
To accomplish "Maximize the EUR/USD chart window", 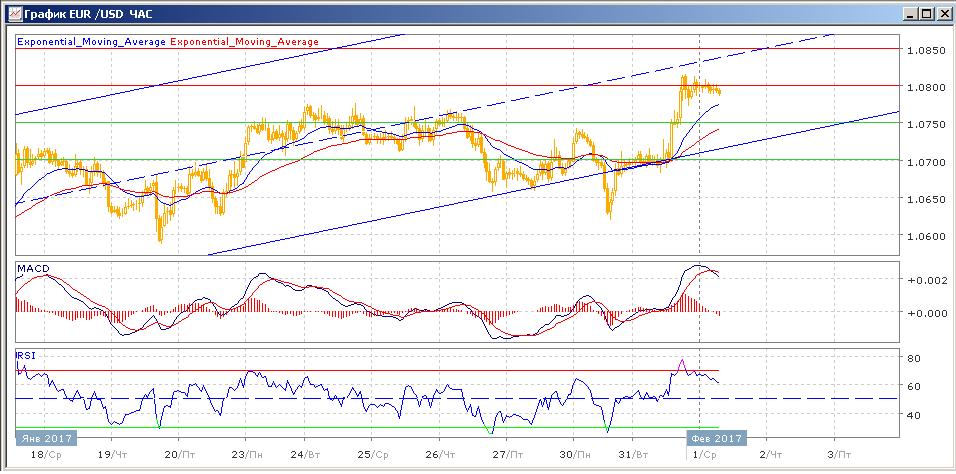I will click(x=926, y=13).
